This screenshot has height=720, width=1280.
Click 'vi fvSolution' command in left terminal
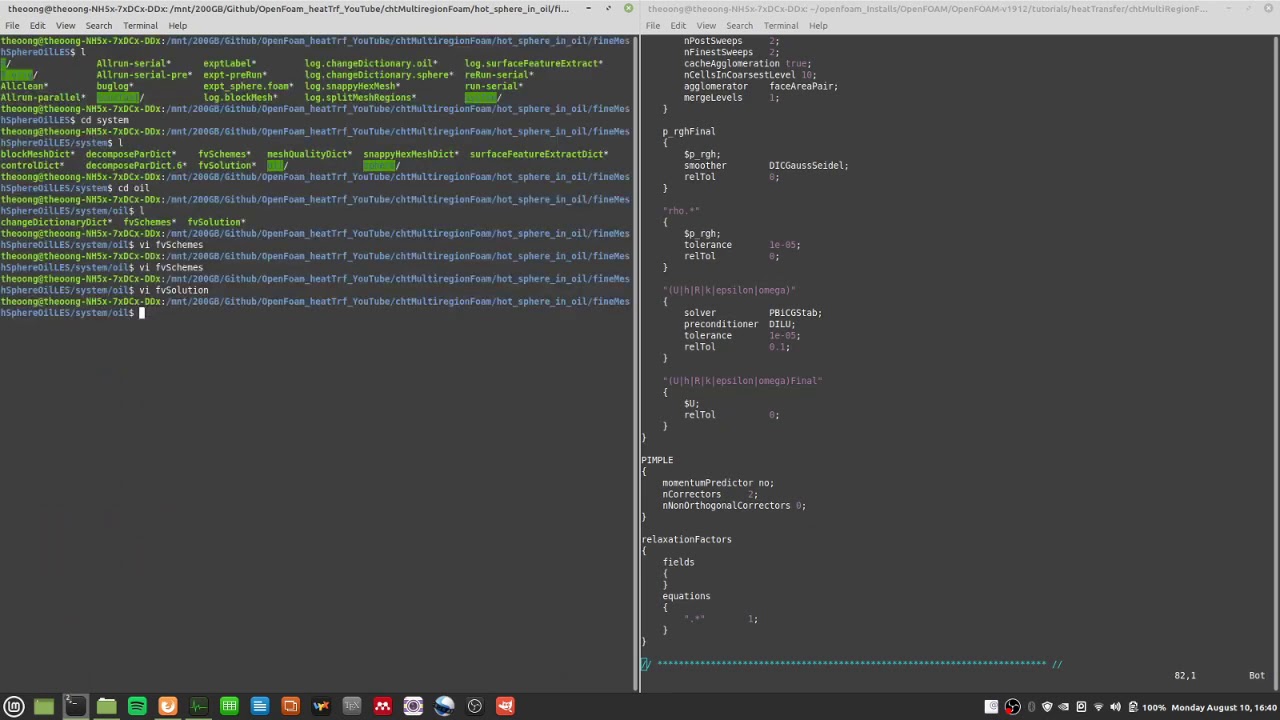point(174,290)
